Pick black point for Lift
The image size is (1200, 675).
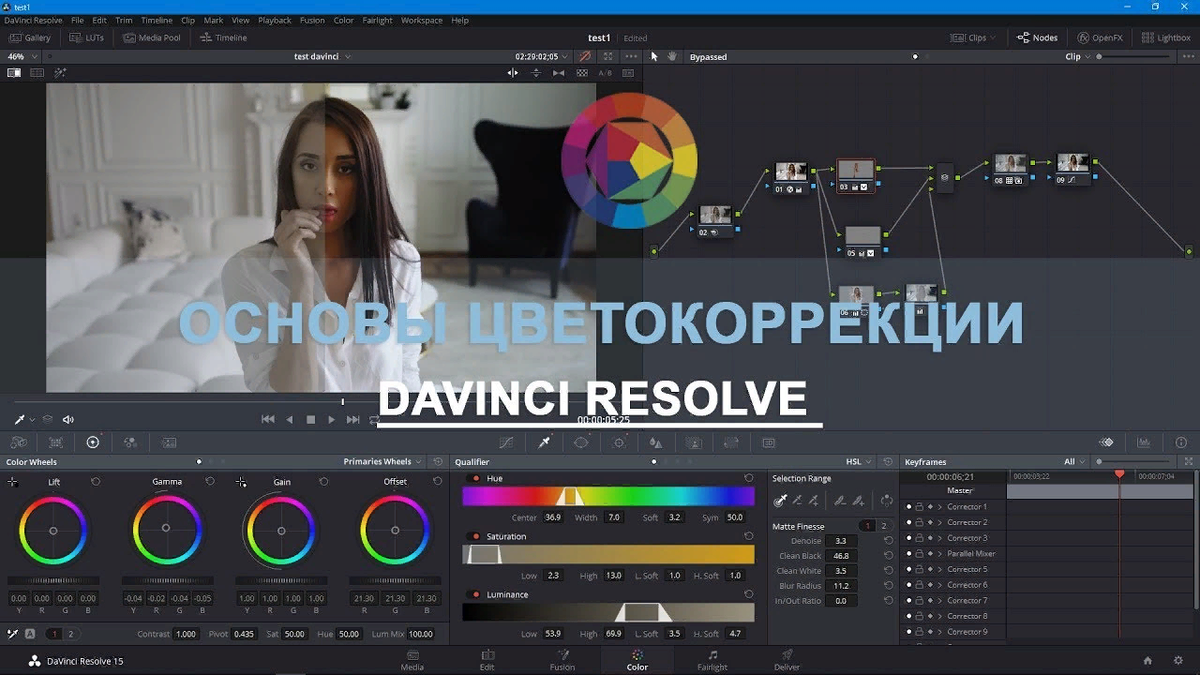13,482
